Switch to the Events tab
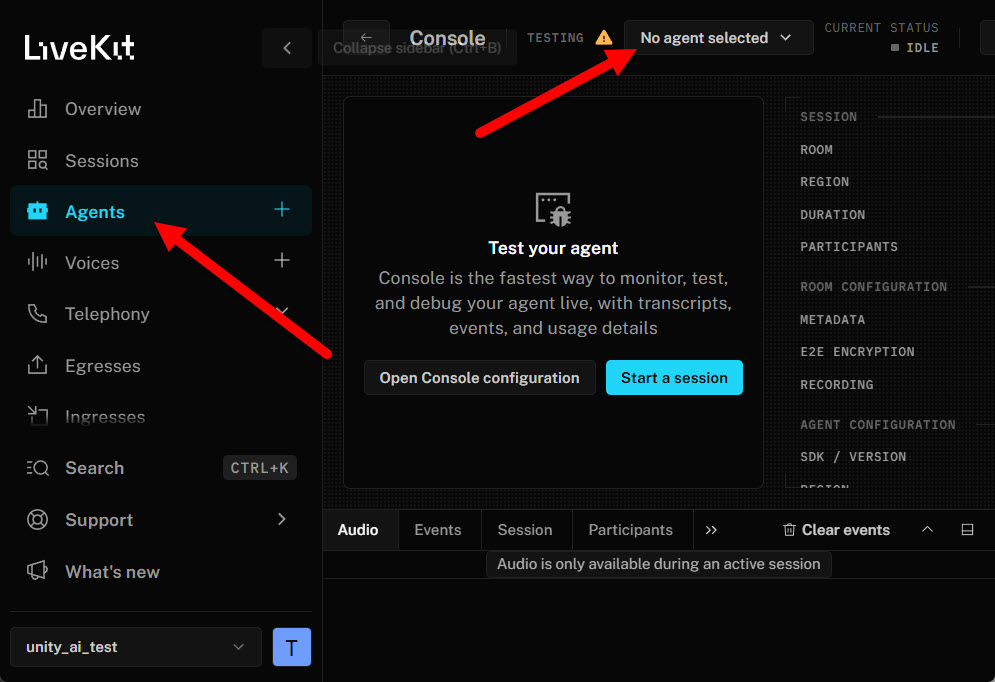 click(438, 530)
